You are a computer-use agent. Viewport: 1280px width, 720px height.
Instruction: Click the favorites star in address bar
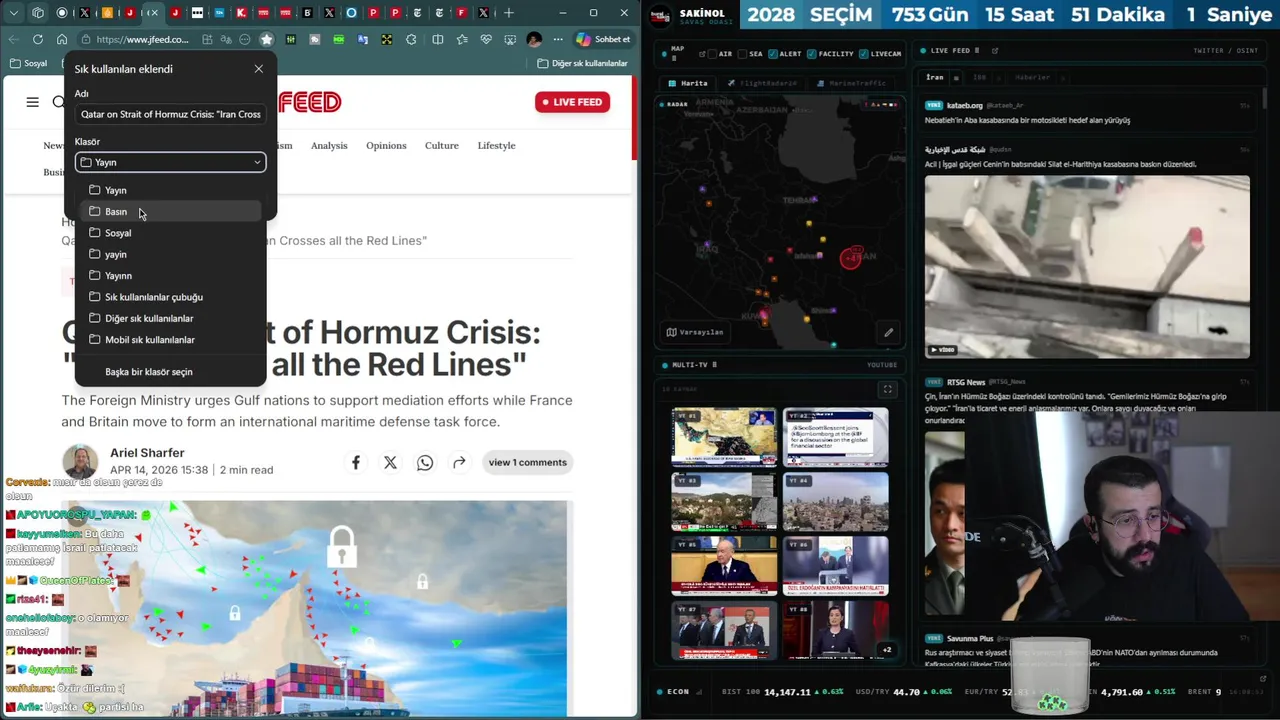pyautogui.click(x=266, y=39)
